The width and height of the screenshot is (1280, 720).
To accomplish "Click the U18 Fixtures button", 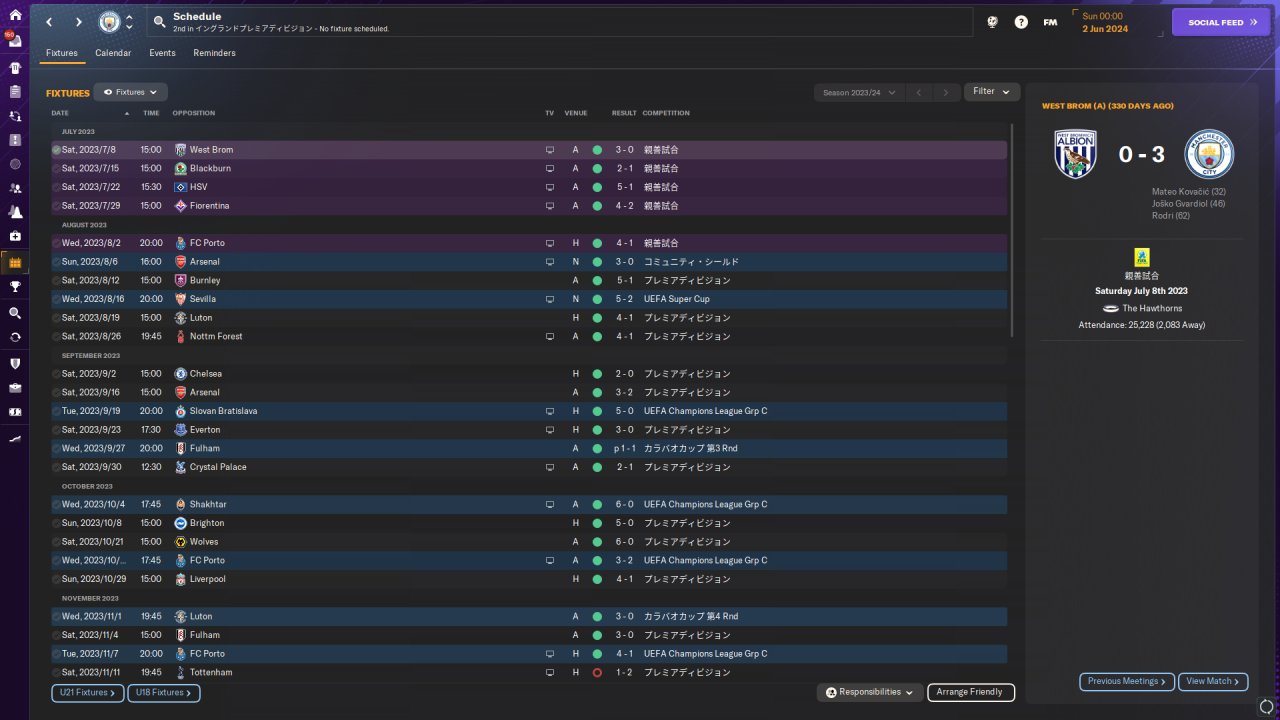I will click(x=164, y=692).
